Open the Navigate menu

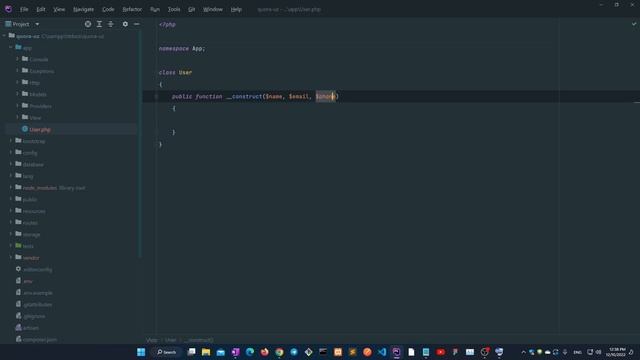[83, 9]
